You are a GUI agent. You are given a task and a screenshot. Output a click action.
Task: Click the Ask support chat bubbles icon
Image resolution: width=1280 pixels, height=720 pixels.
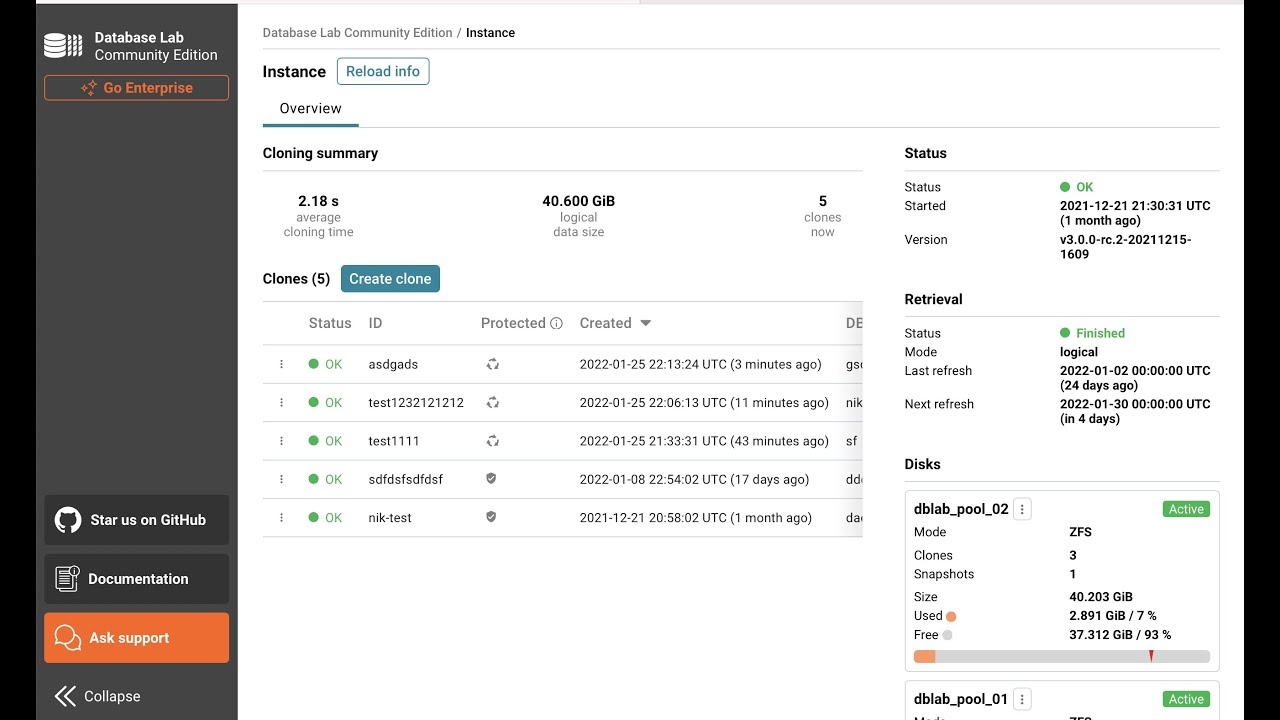point(68,638)
